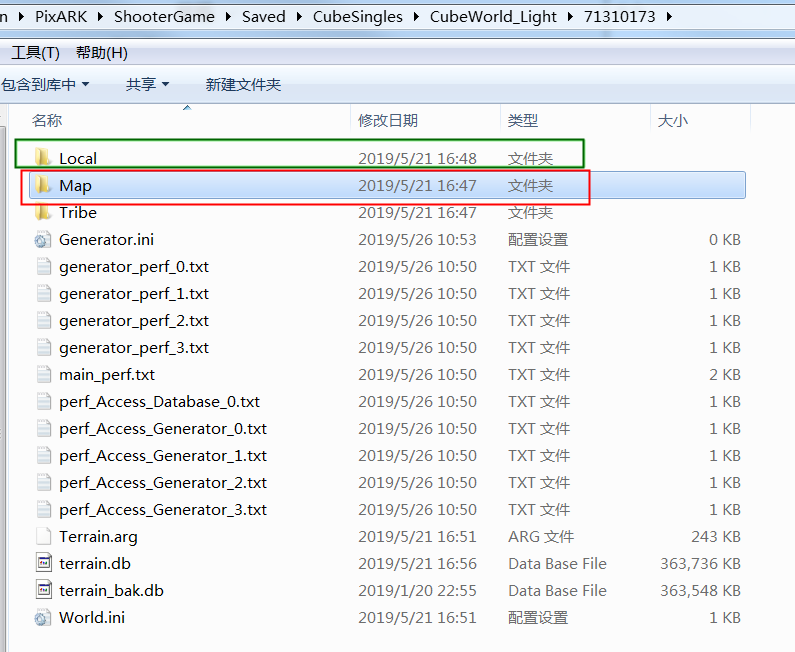The image size is (795, 652).
Task: Open the 工具(T) menu
Action: click(x=35, y=53)
